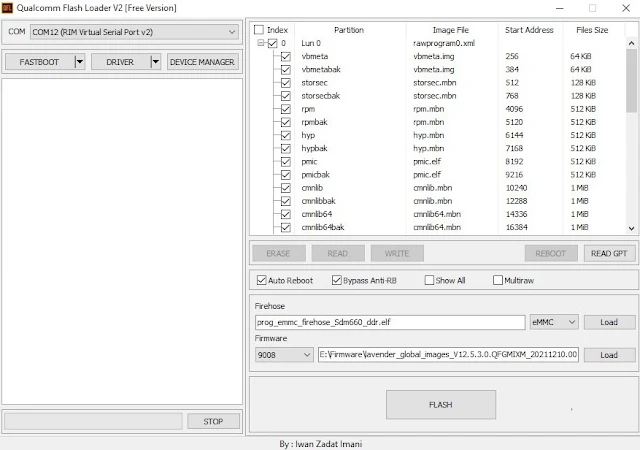Screen dimensions: 640x450
Task: Click the partition list scroll up arrow
Action: (631, 43)
